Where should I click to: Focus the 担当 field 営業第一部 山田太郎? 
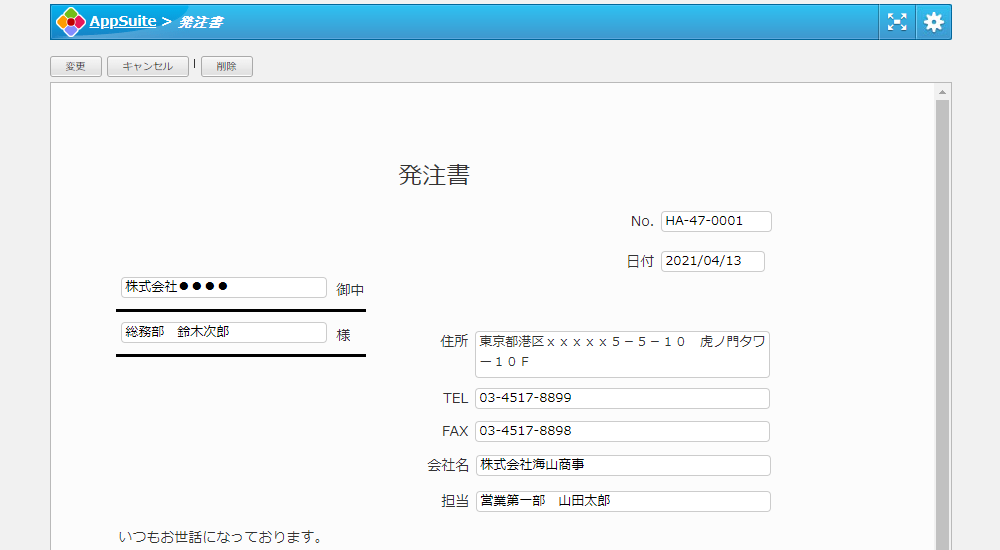[x=622, y=501]
